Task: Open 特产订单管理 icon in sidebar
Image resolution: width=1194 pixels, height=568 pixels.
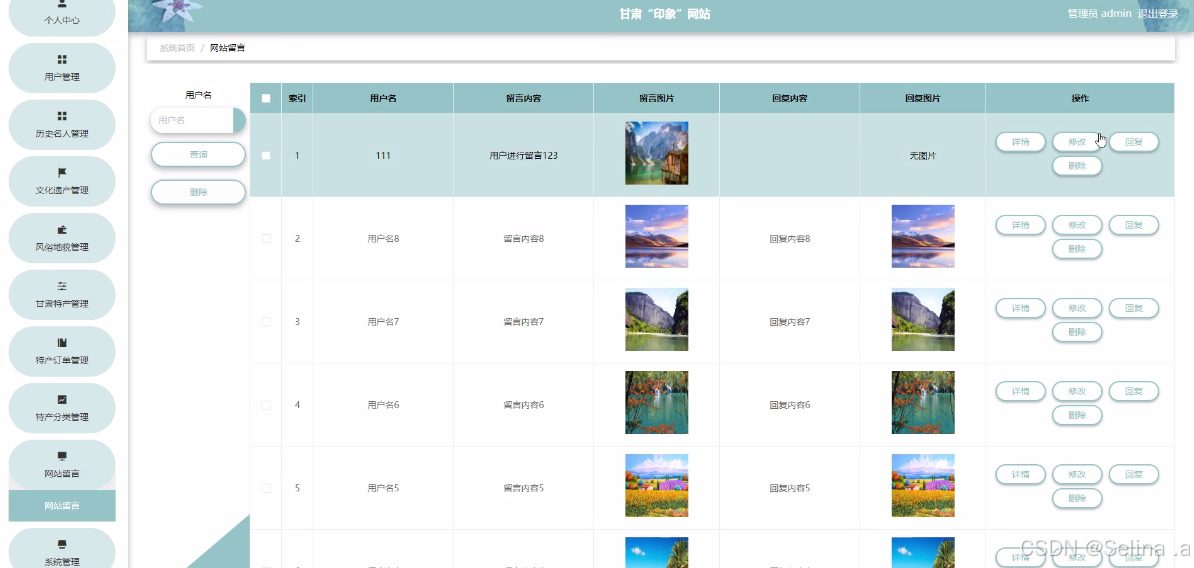Action: point(62,343)
